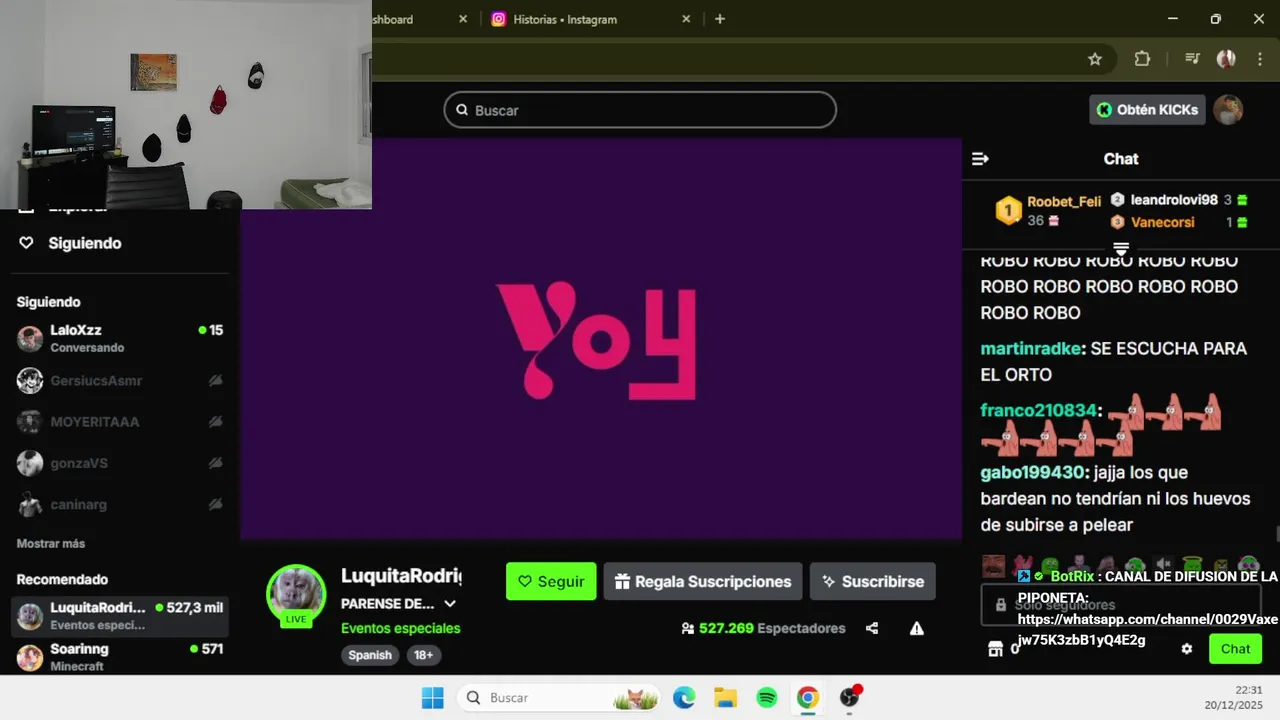Open followed channel gonzaVS
Image resolution: width=1280 pixels, height=720 pixels.
coord(120,463)
